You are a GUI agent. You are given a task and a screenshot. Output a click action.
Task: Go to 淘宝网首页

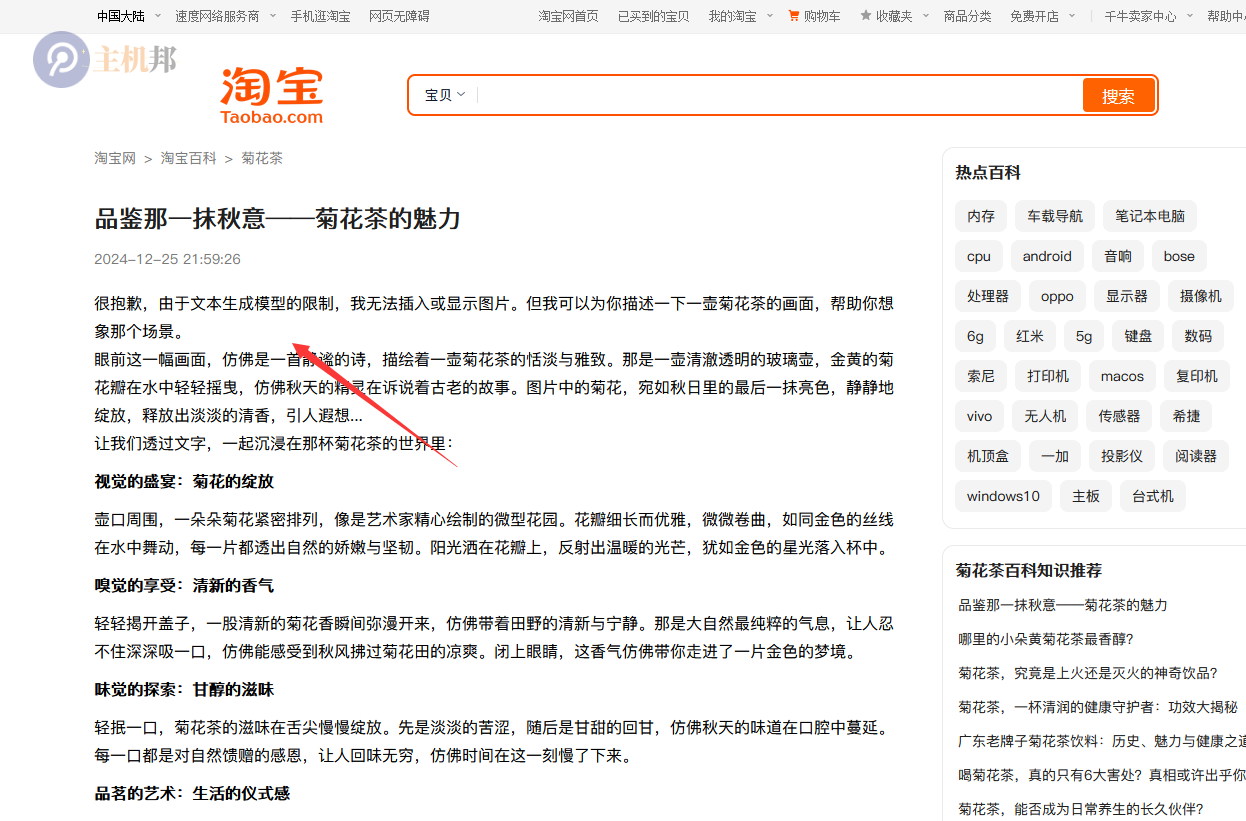(568, 16)
